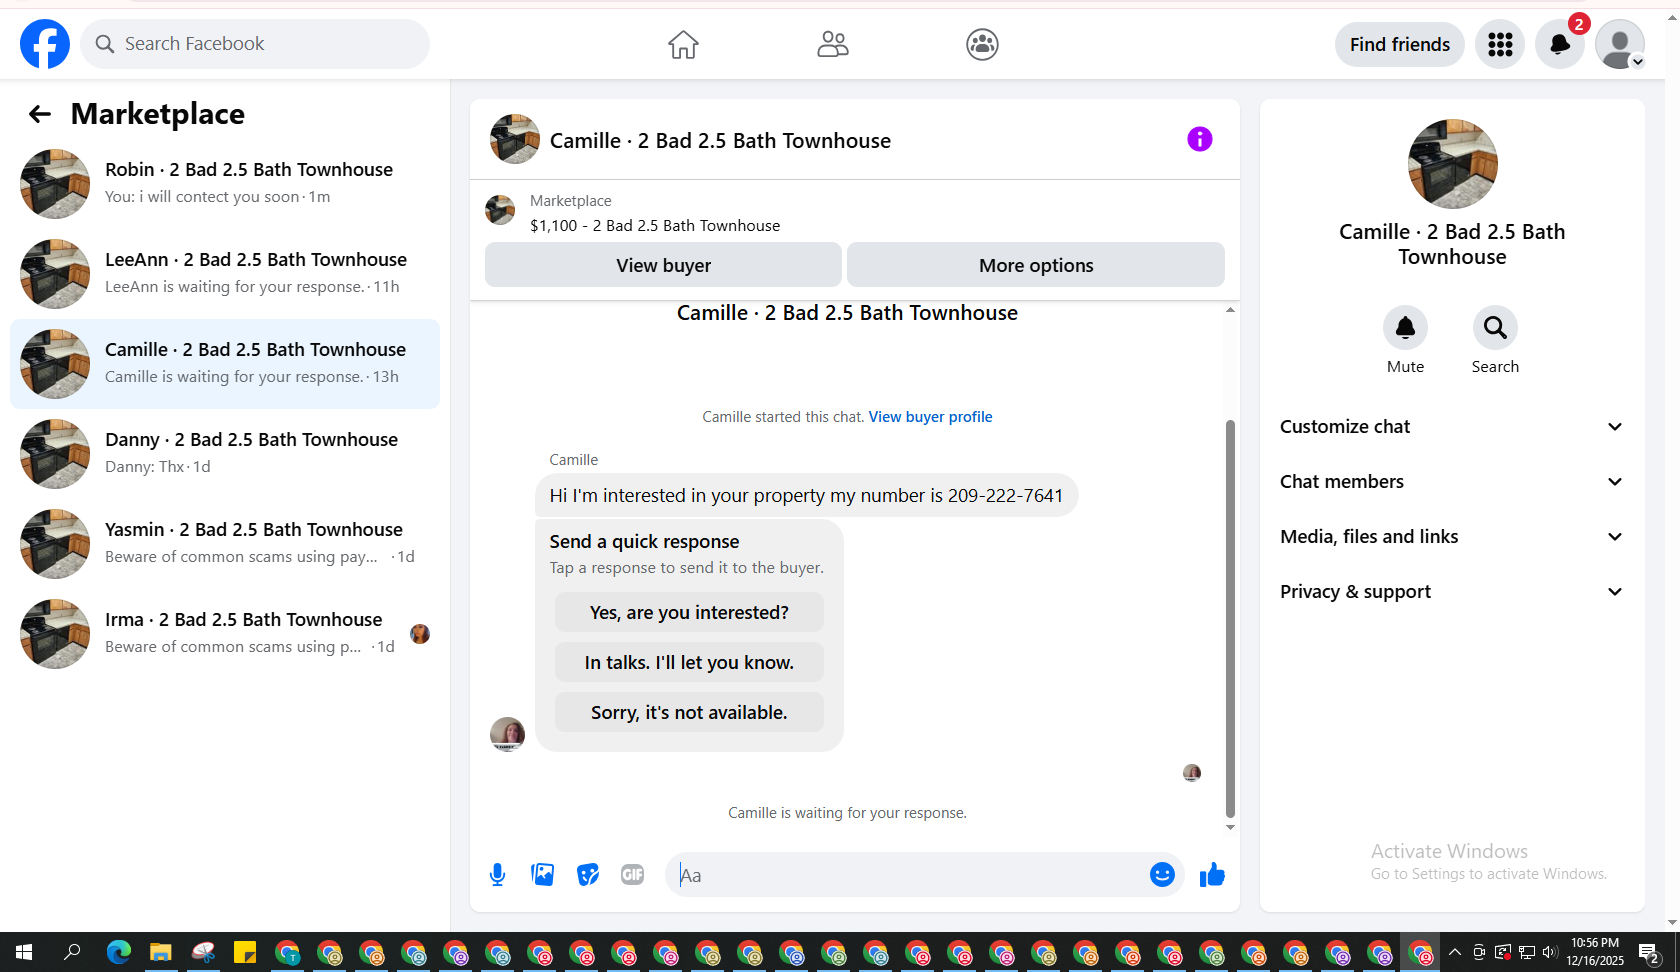Open the account profile menu
Viewport: 1680px width, 972px height.
1620,44
